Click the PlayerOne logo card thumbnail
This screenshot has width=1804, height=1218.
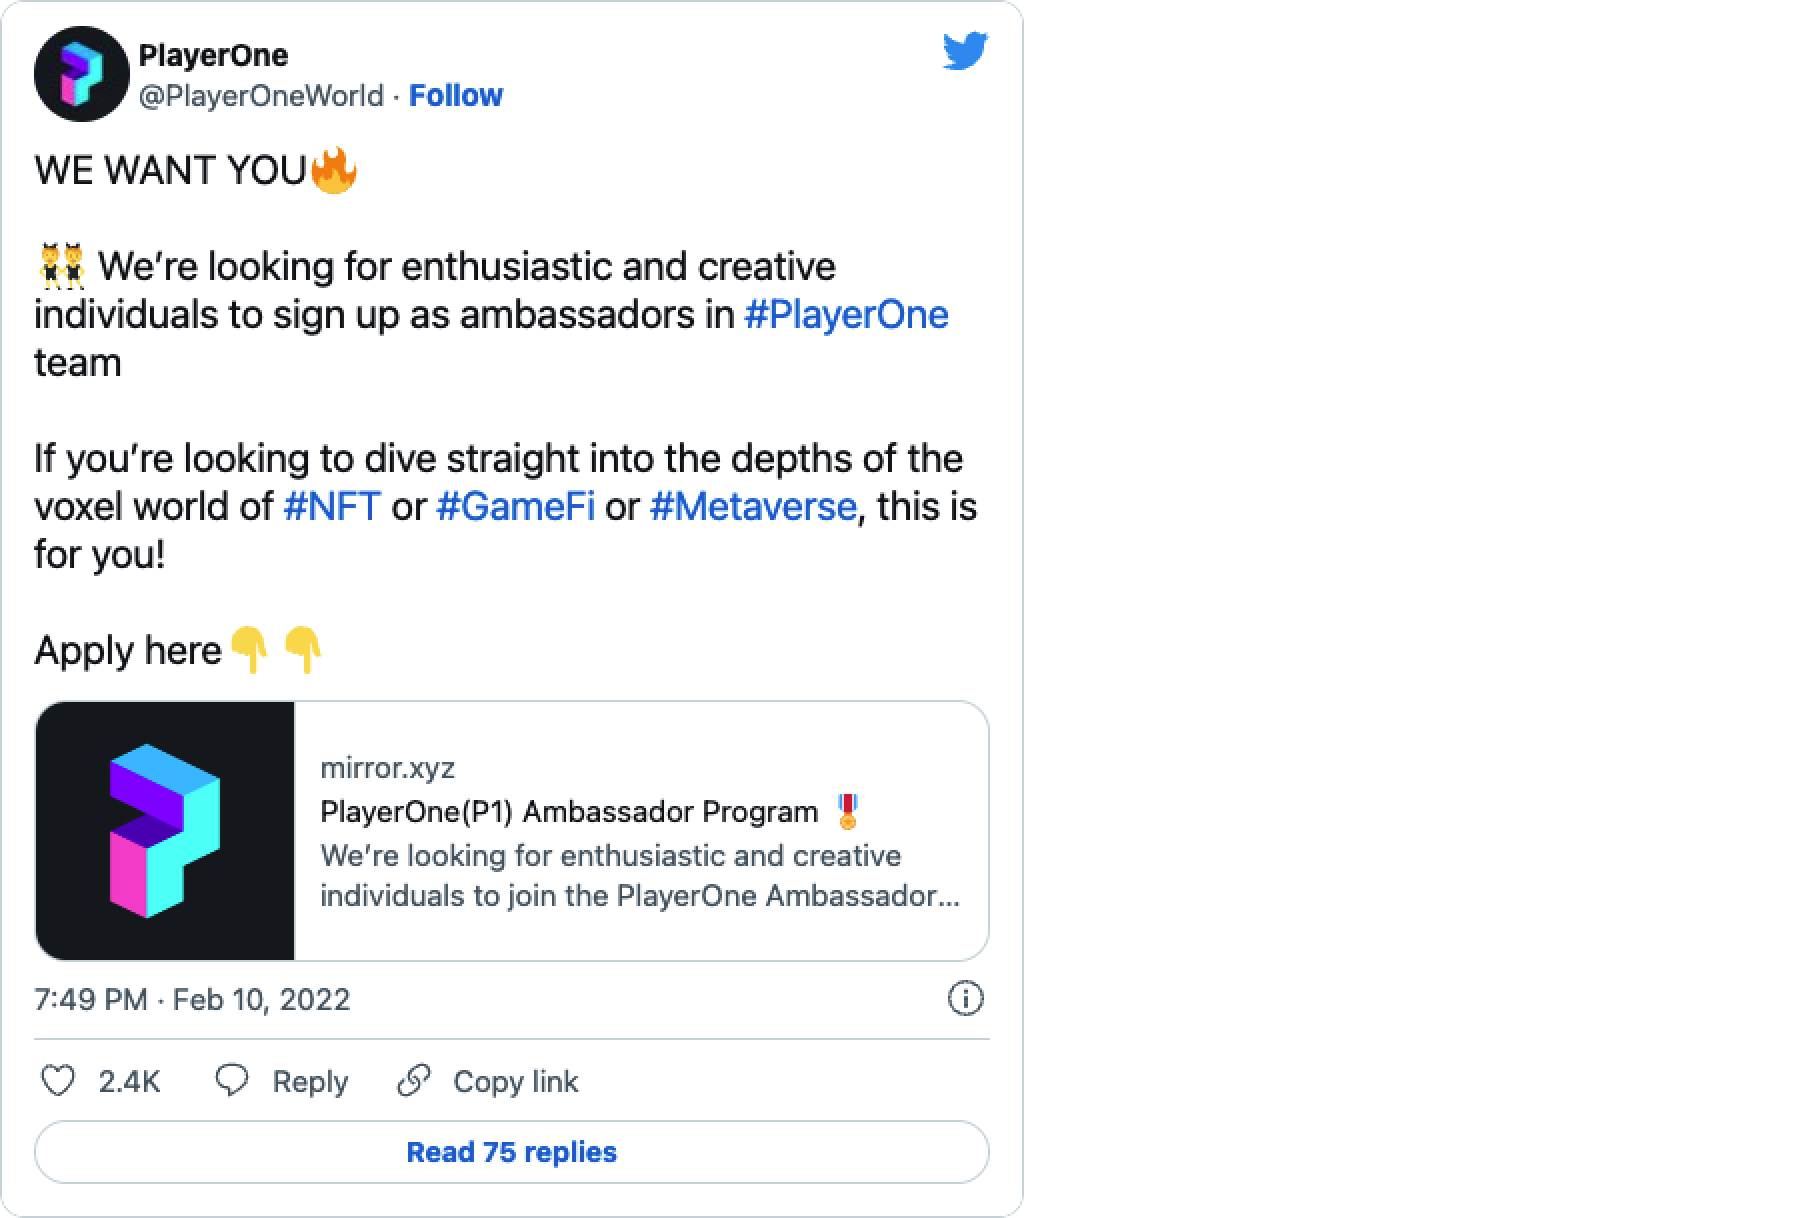[165, 830]
